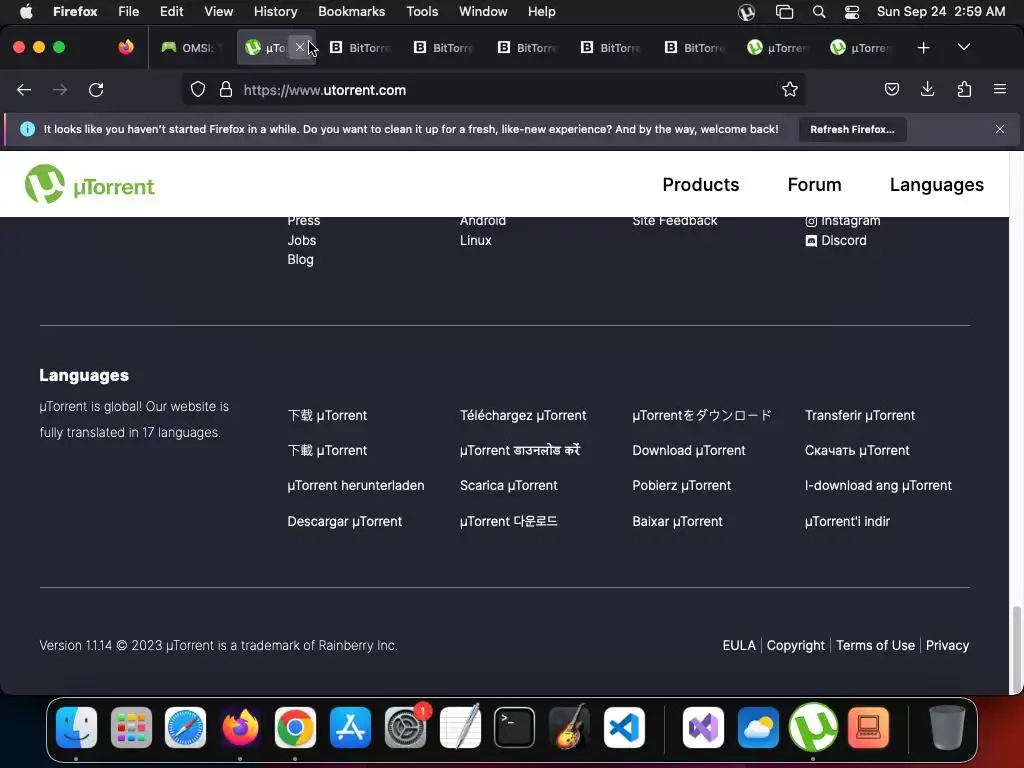Viewport: 1024px width, 768px height.
Task: Click the page vertical scrollbar thumb
Action: point(1016,650)
